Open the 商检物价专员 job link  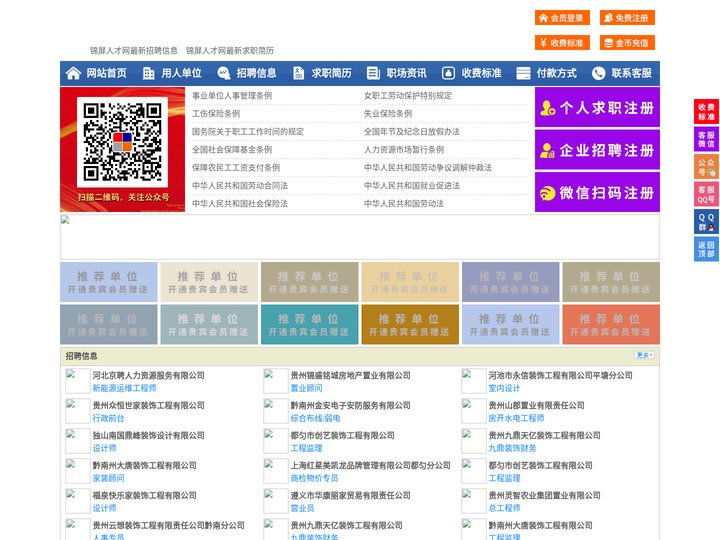[315, 478]
